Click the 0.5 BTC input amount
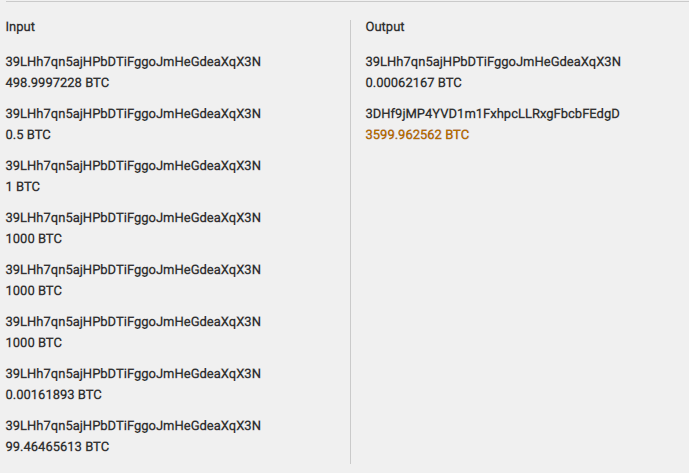689x473 pixels. 28,135
